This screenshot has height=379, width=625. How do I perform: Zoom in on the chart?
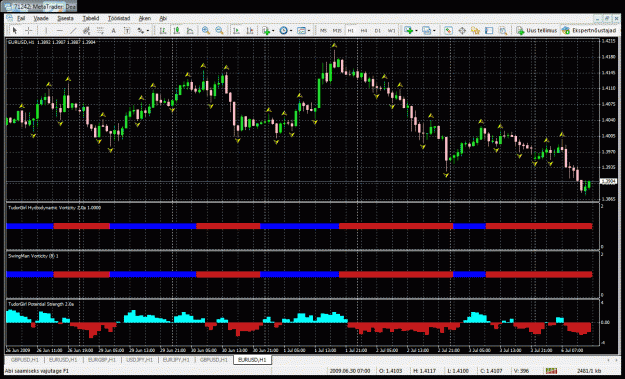click(x=206, y=30)
